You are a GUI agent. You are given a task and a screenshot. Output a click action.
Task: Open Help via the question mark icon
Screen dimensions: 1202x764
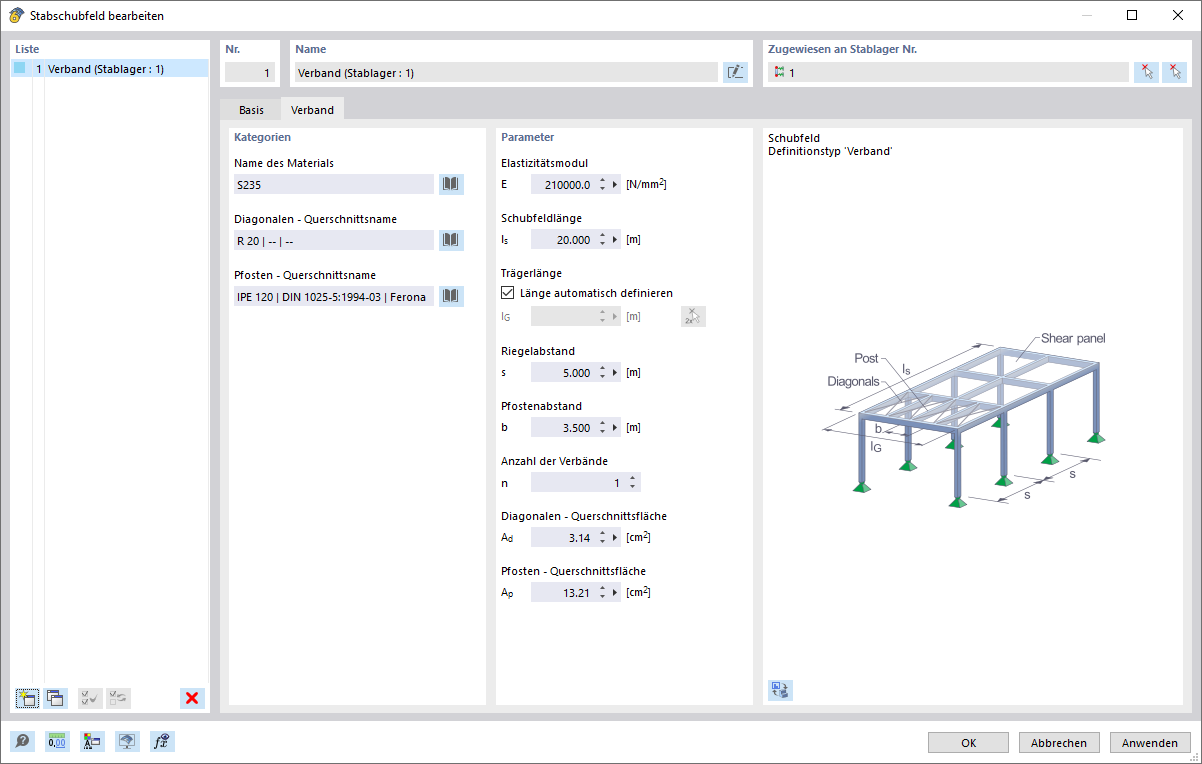20,741
